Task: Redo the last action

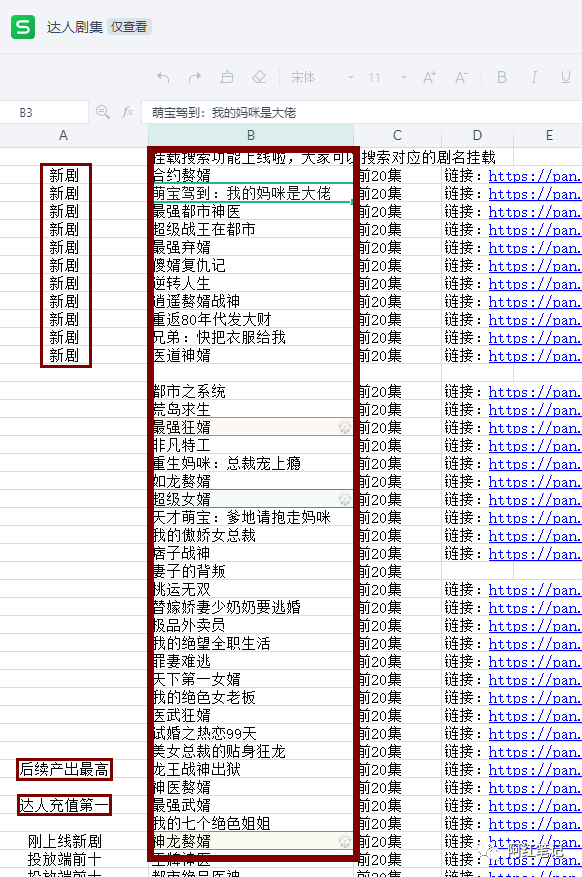Action: point(195,77)
